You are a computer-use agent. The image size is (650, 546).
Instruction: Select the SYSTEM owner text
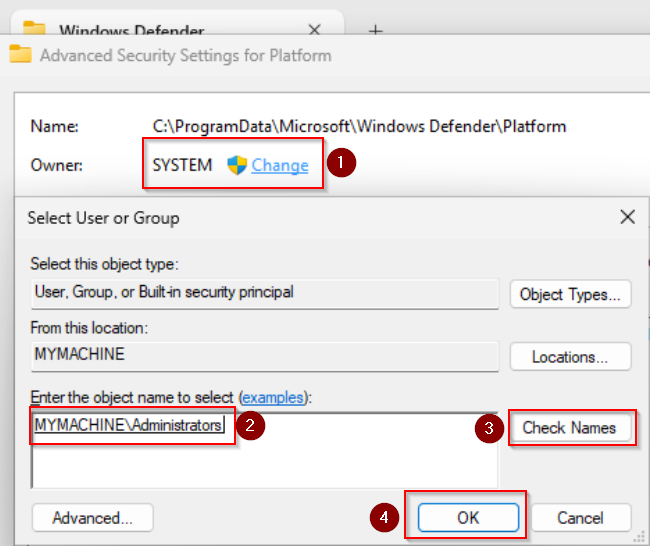(182, 165)
